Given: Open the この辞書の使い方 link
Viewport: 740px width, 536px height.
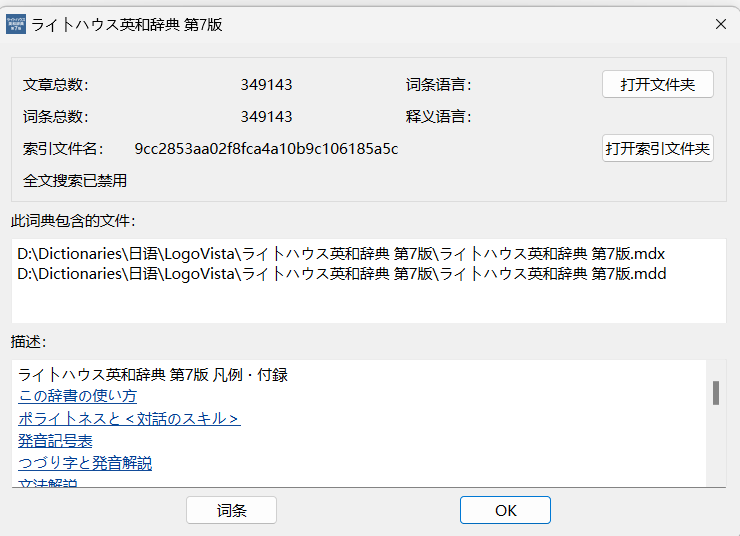Looking at the screenshot, I should point(77,396).
